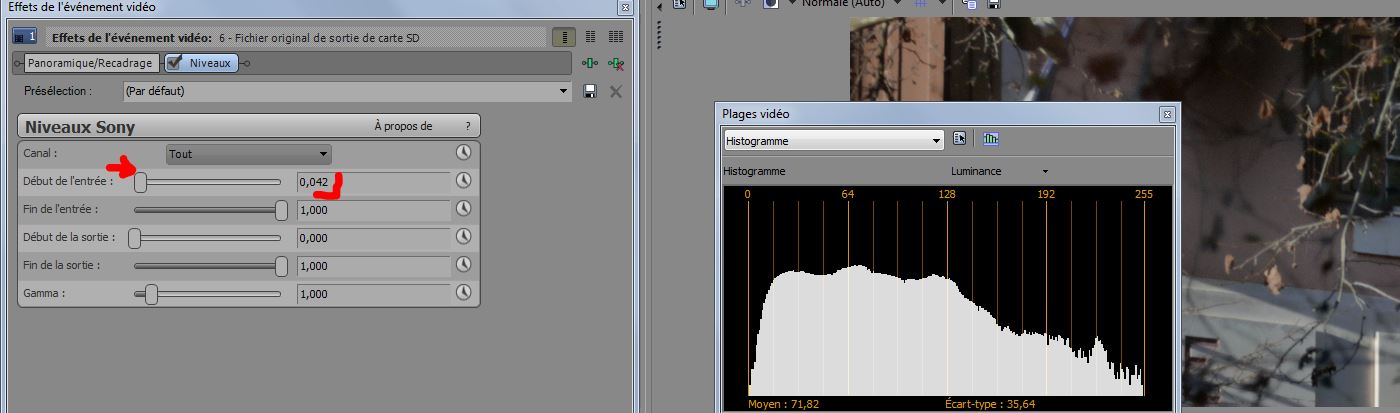Click the animate clock icon for Canal

coord(463,153)
